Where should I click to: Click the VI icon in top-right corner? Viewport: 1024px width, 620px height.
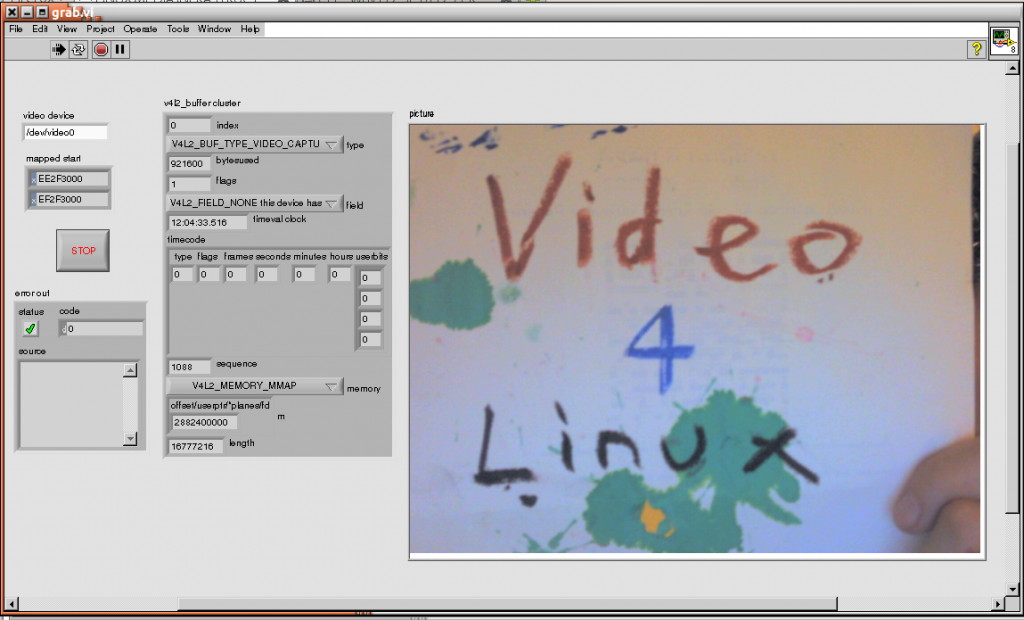[x=1003, y=40]
